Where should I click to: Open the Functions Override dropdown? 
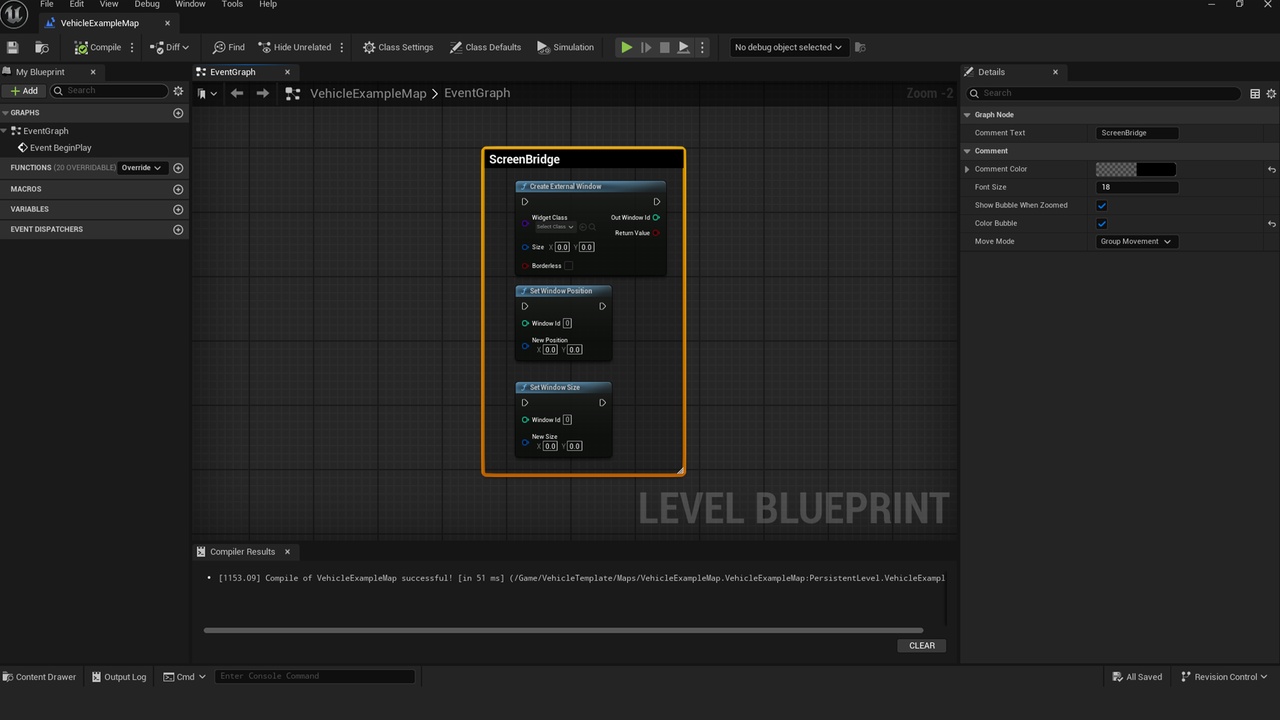pyautogui.click(x=141, y=168)
